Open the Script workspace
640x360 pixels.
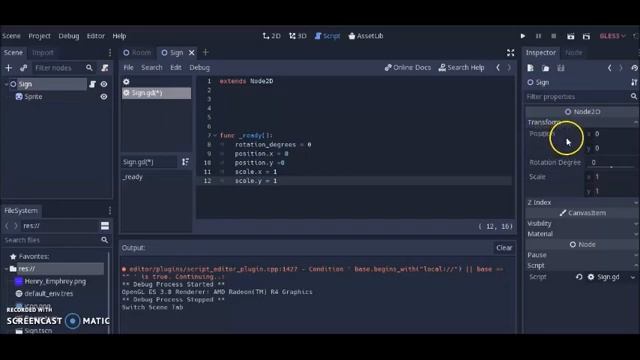(327, 36)
